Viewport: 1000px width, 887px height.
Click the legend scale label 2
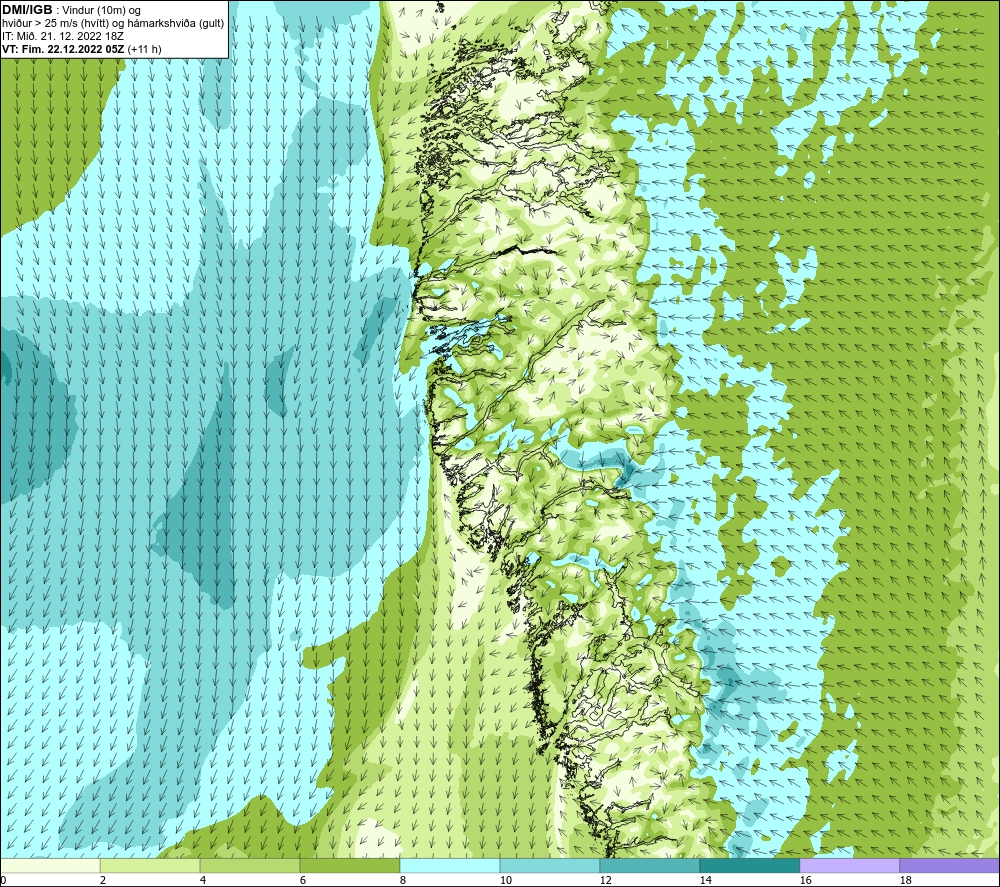click(103, 880)
